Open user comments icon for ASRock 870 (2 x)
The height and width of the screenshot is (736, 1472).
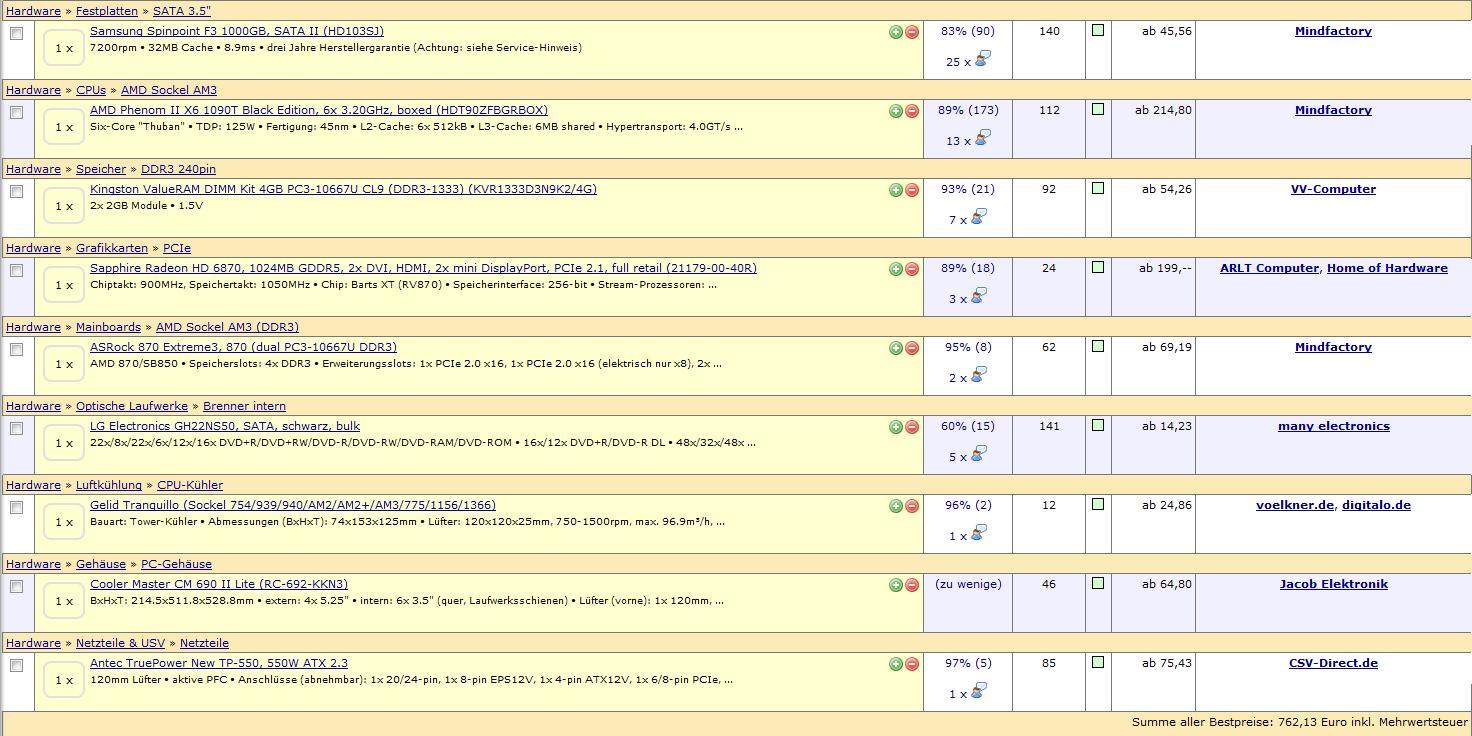click(979, 375)
